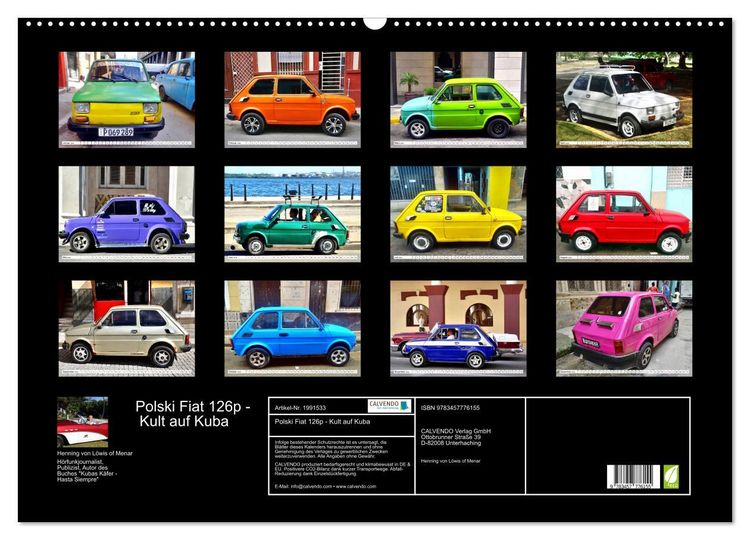Screen dimensions: 750x540
Task: Click the small "Polski Fiat 126p - Kult auf Kuba" box title
Action: (x=322, y=422)
